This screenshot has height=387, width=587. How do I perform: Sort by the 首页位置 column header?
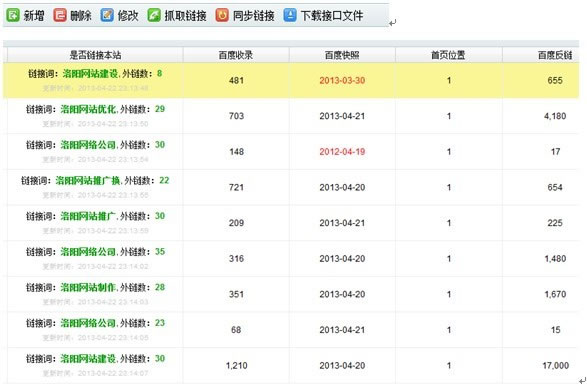448,55
